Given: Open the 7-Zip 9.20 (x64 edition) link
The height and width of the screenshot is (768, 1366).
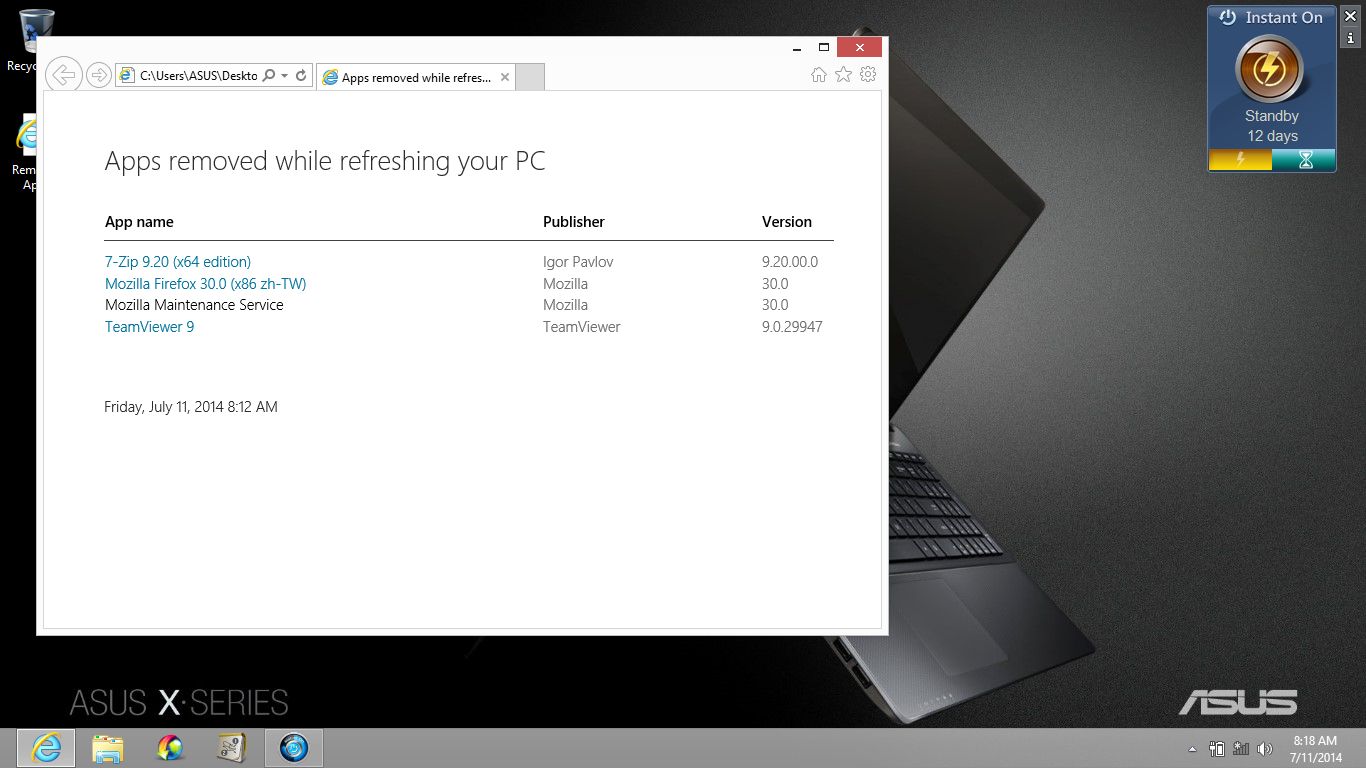Looking at the screenshot, I should point(178,262).
